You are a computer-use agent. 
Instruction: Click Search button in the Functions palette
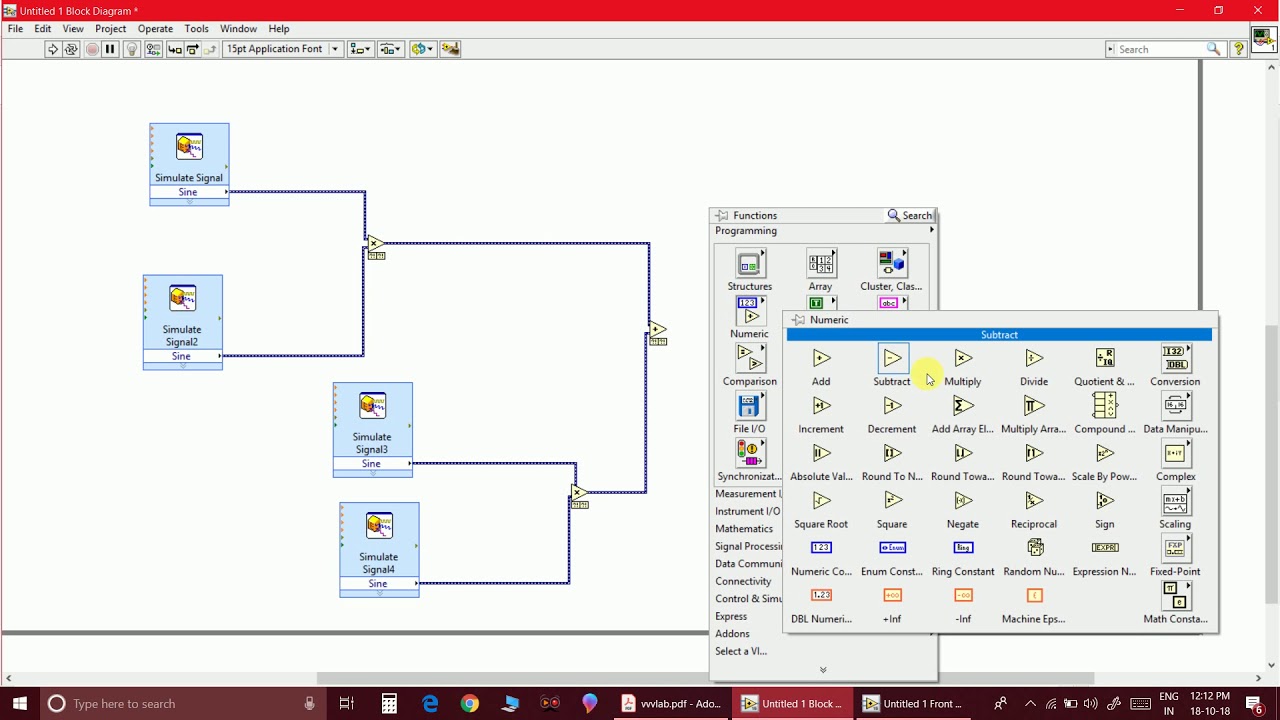(910, 215)
